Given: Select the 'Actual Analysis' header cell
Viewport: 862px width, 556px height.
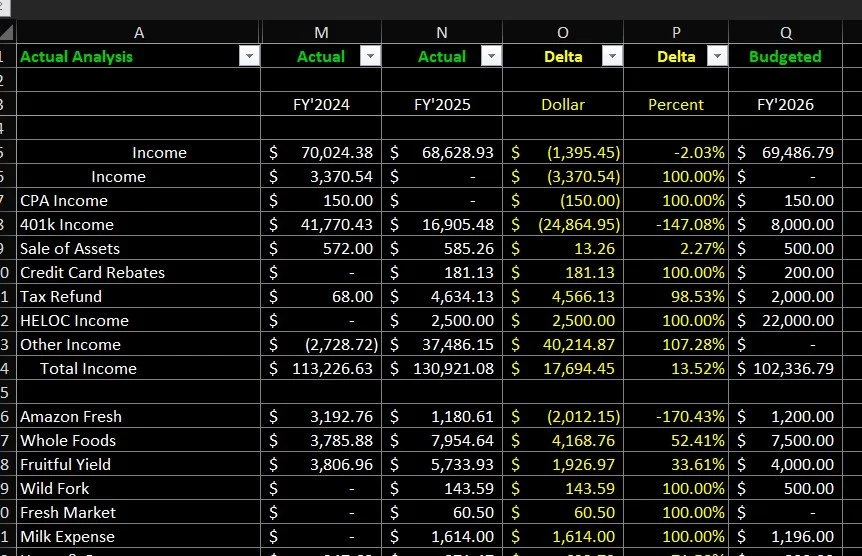Looking at the screenshot, I should click(139, 56).
